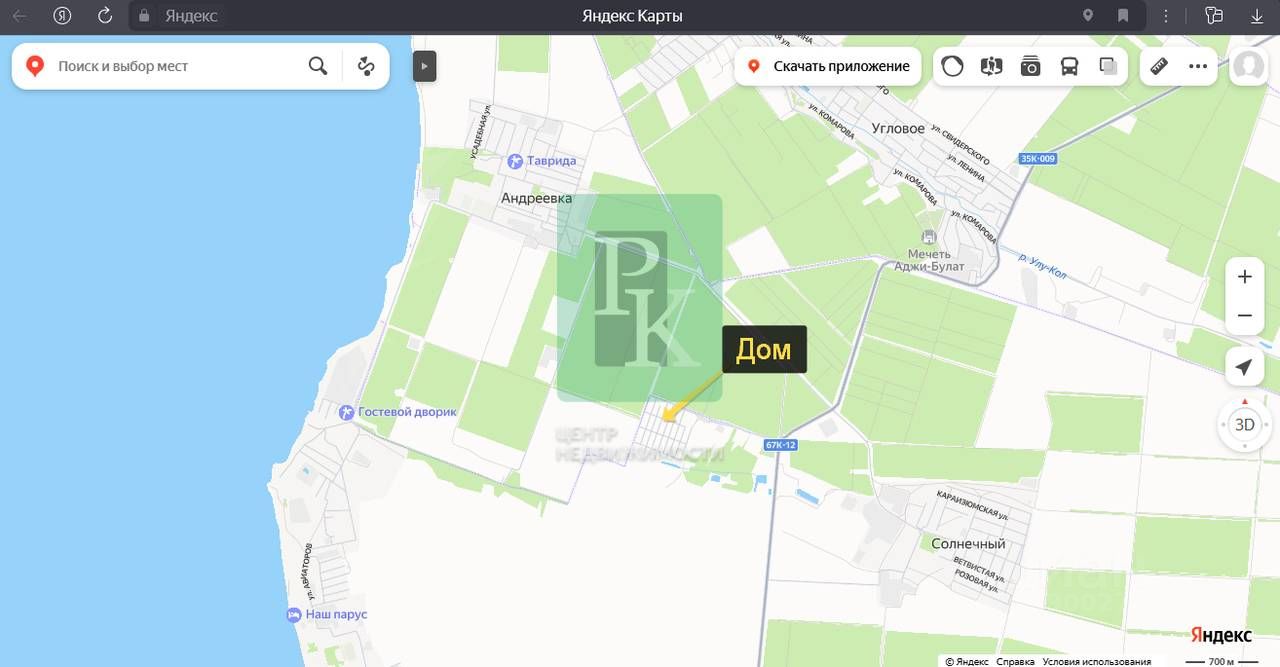The image size is (1280, 667).
Task: Reload the page with refresh icon
Action: (105, 16)
